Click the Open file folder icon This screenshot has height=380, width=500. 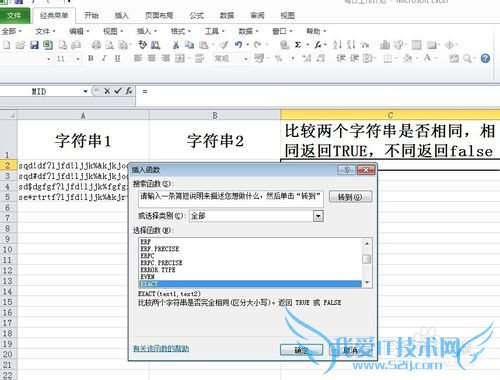click(x=20, y=45)
